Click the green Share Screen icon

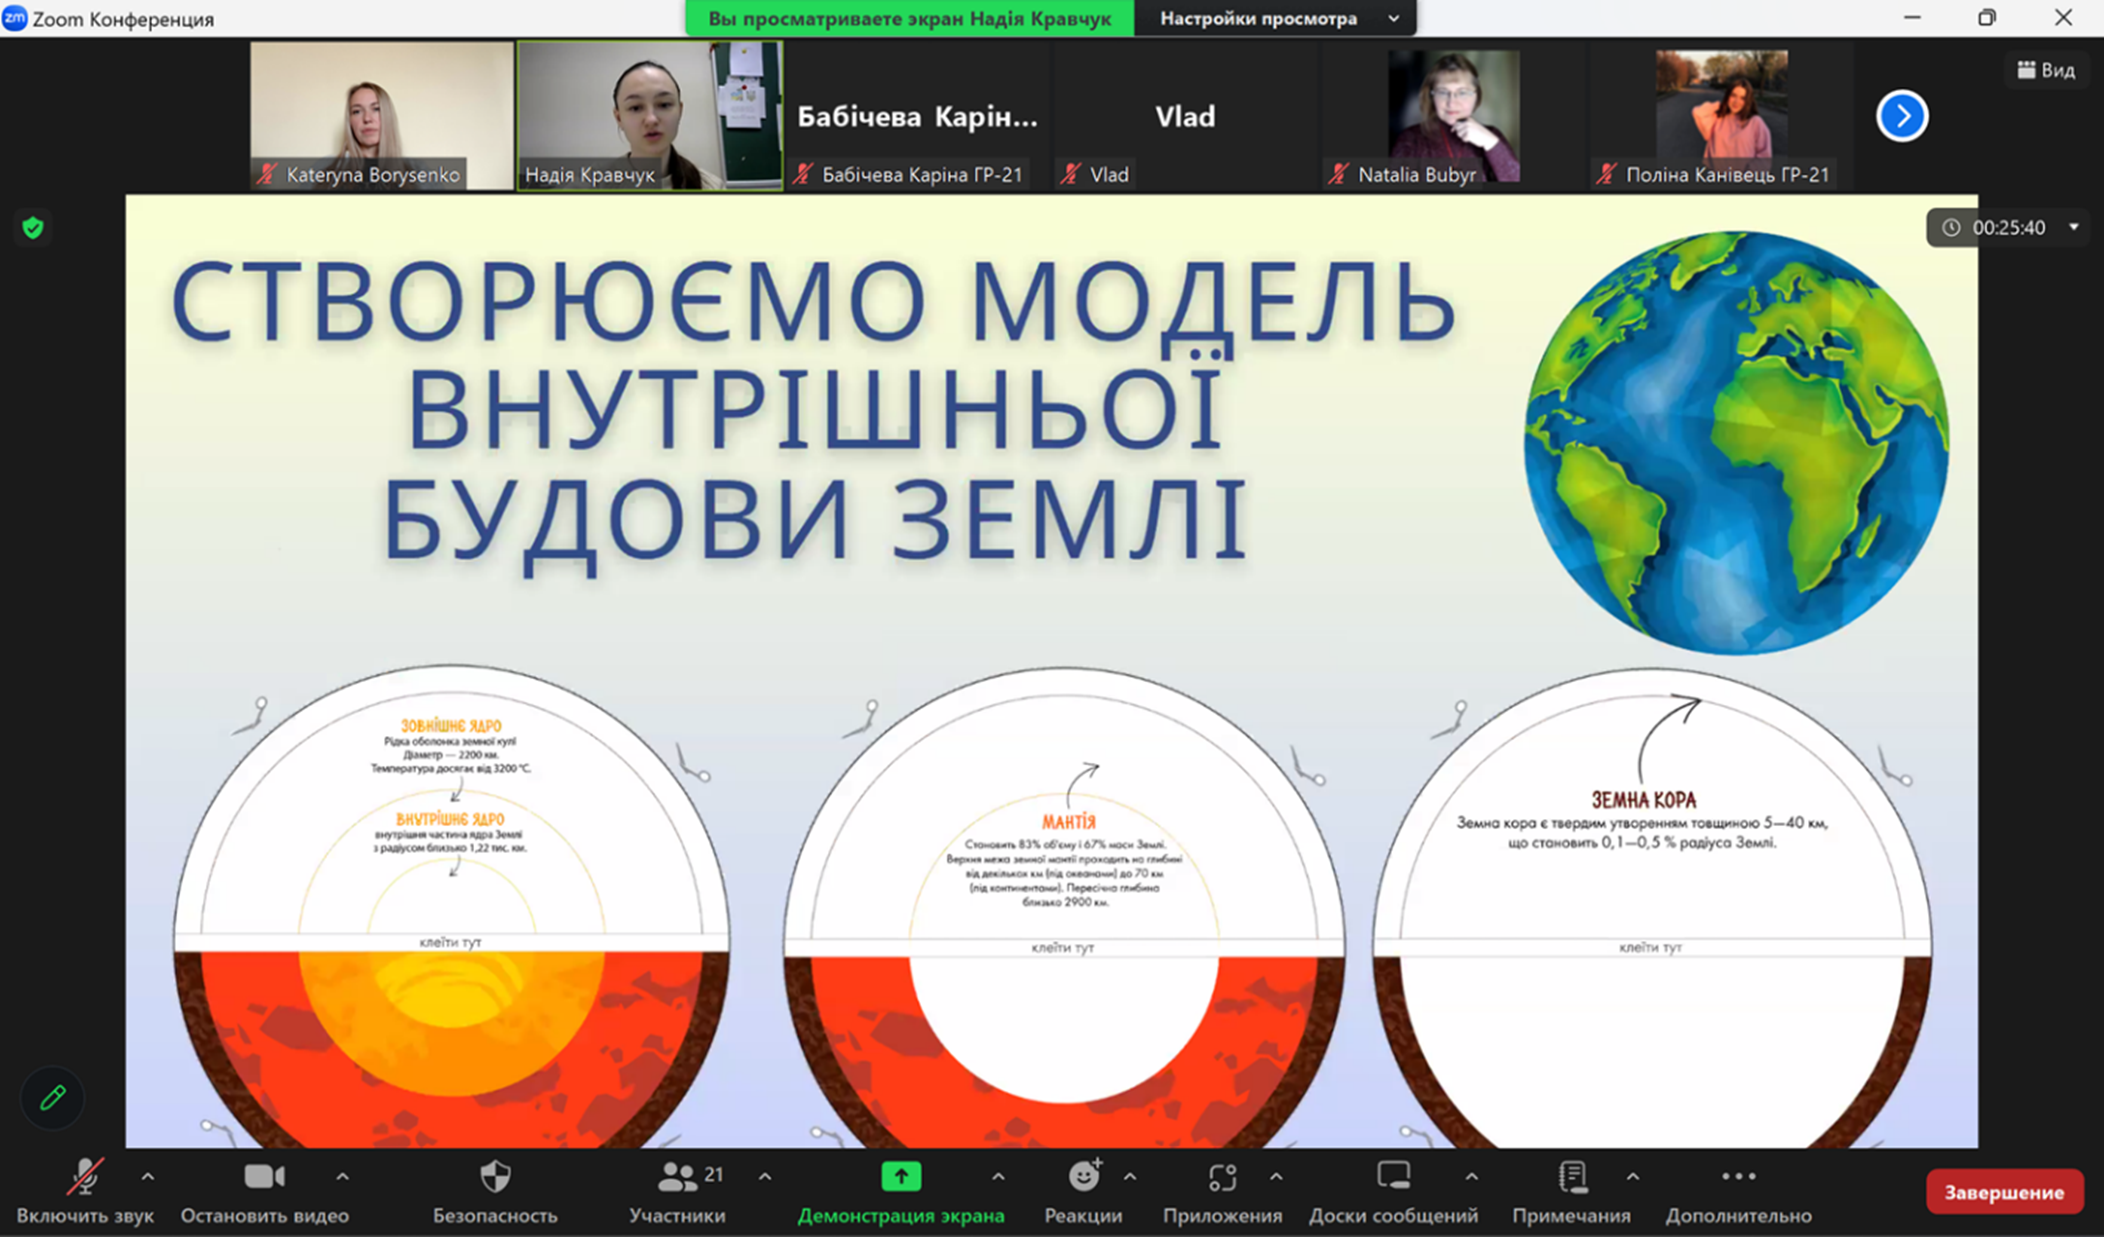(x=900, y=1177)
